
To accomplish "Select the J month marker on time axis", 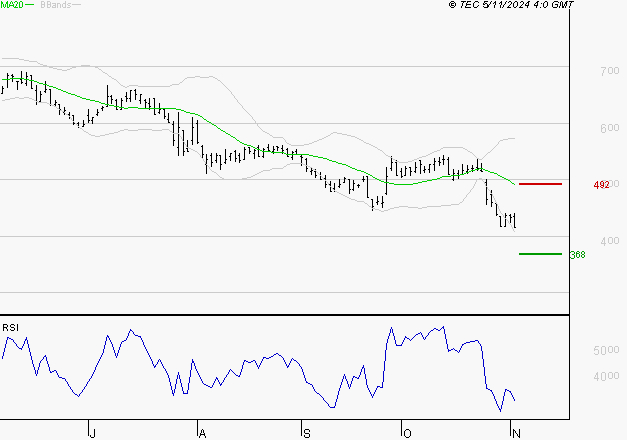I will tap(92, 432).
